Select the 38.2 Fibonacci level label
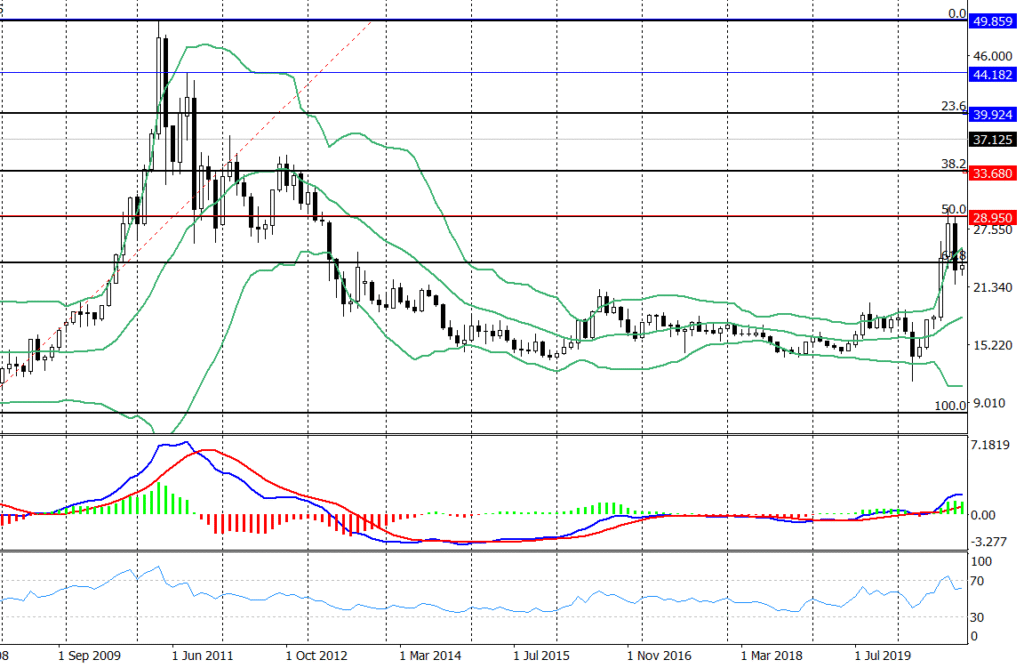1024x668 pixels. [953, 163]
